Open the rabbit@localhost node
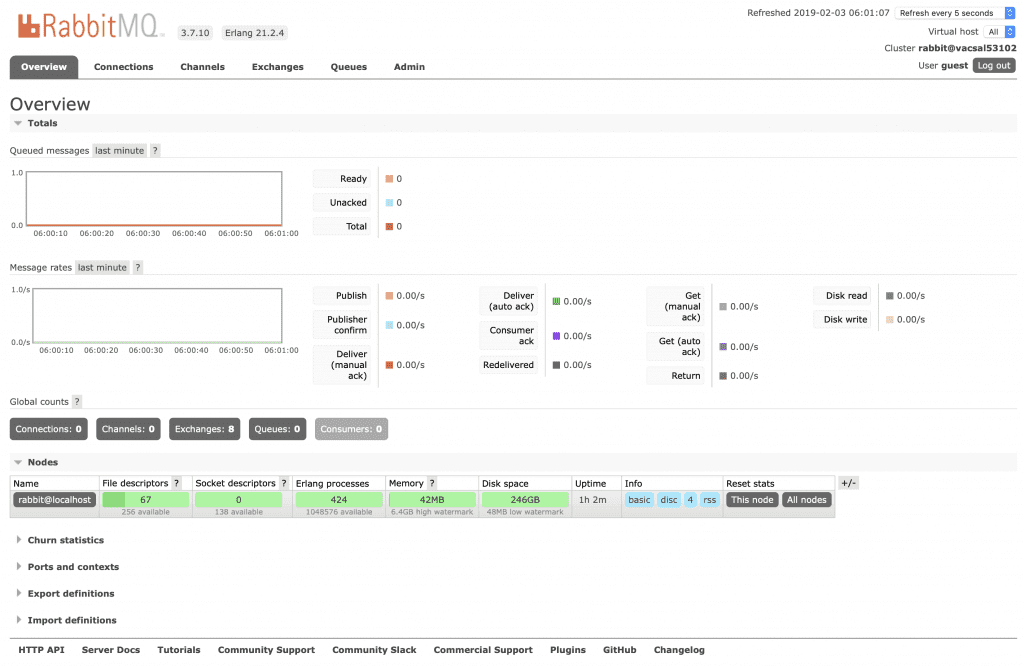The height and width of the screenshot is (666, 1024). (55, 500)
